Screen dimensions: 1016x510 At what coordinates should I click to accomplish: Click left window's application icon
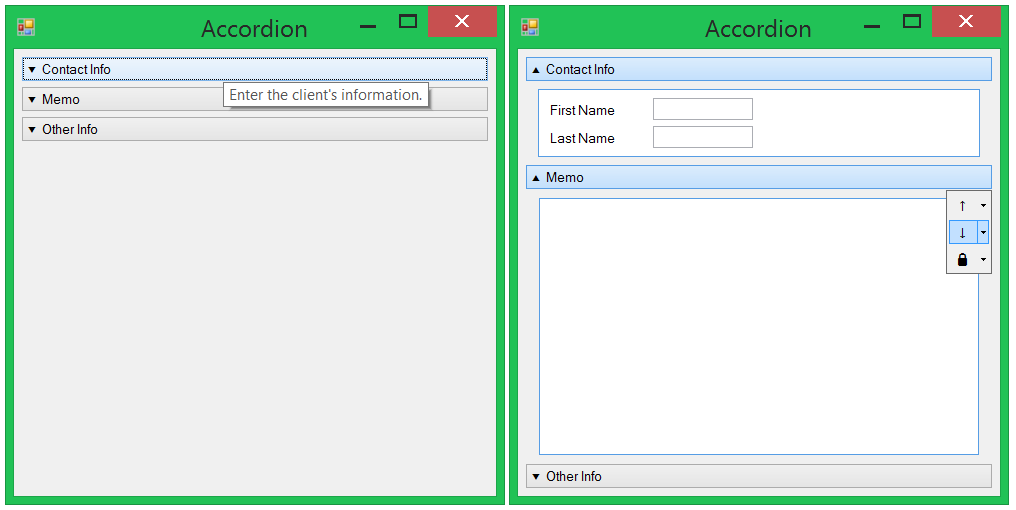(x=26, y=27)
